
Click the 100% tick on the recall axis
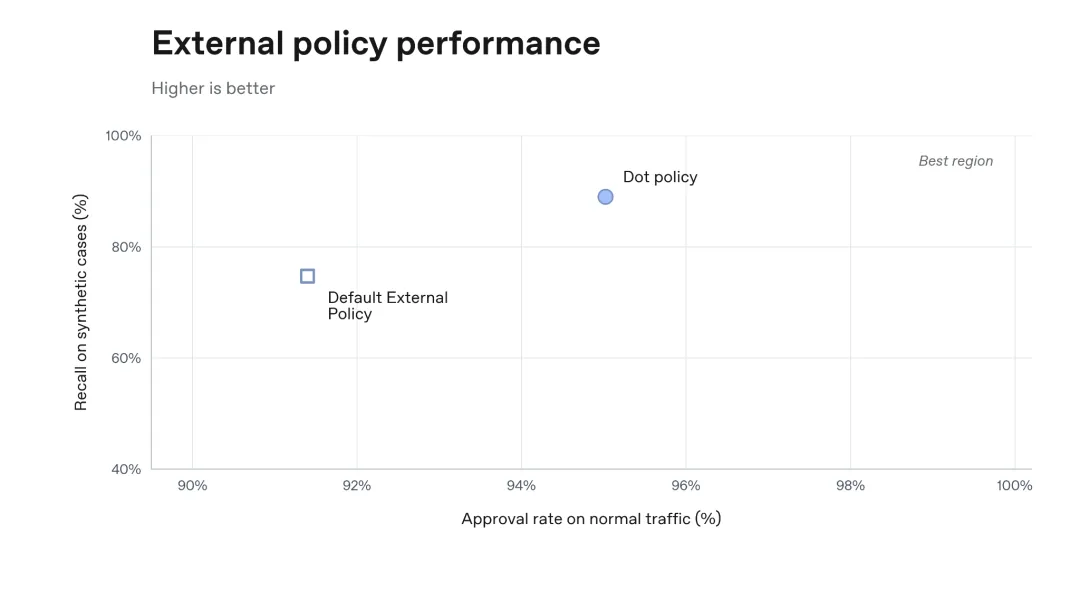(123, 136)
